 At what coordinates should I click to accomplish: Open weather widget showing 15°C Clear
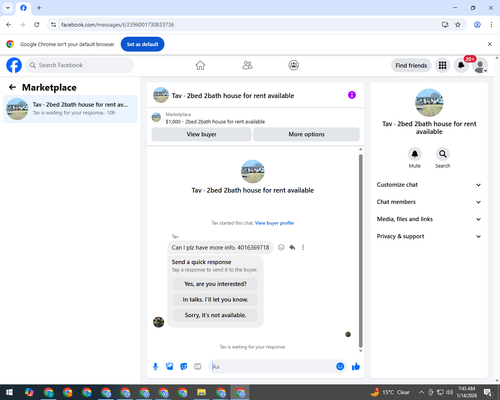tap(390, 392)
